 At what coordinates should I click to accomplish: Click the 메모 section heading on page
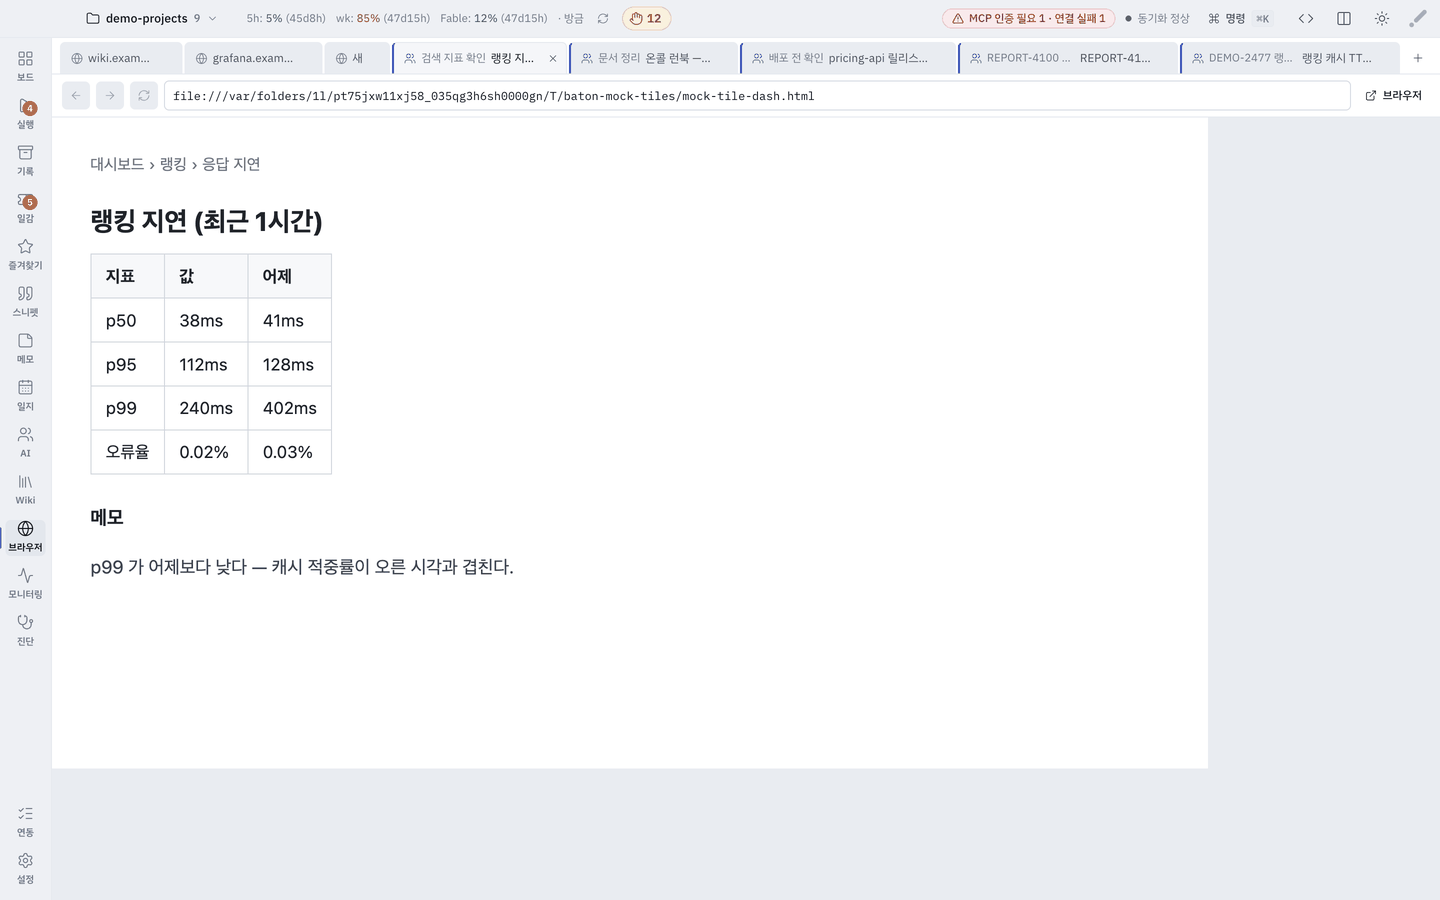pyautogui.click(x=107, y=517)
